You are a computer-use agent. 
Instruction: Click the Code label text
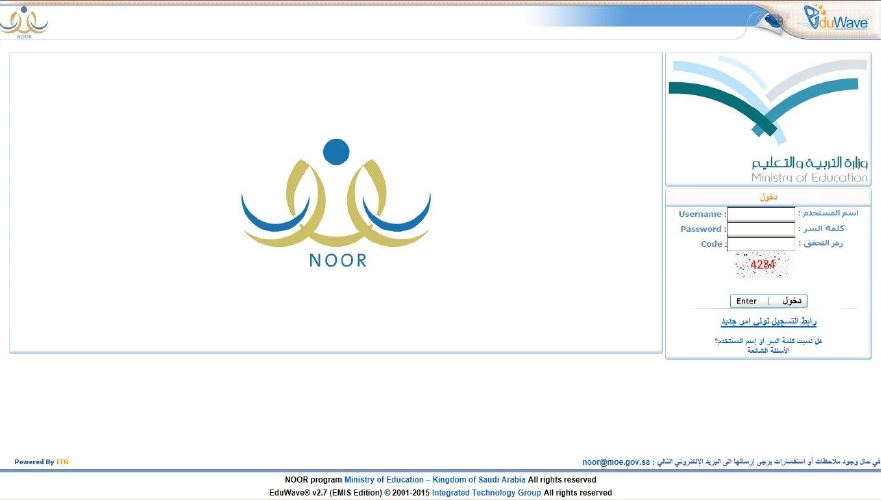(711, 244)
